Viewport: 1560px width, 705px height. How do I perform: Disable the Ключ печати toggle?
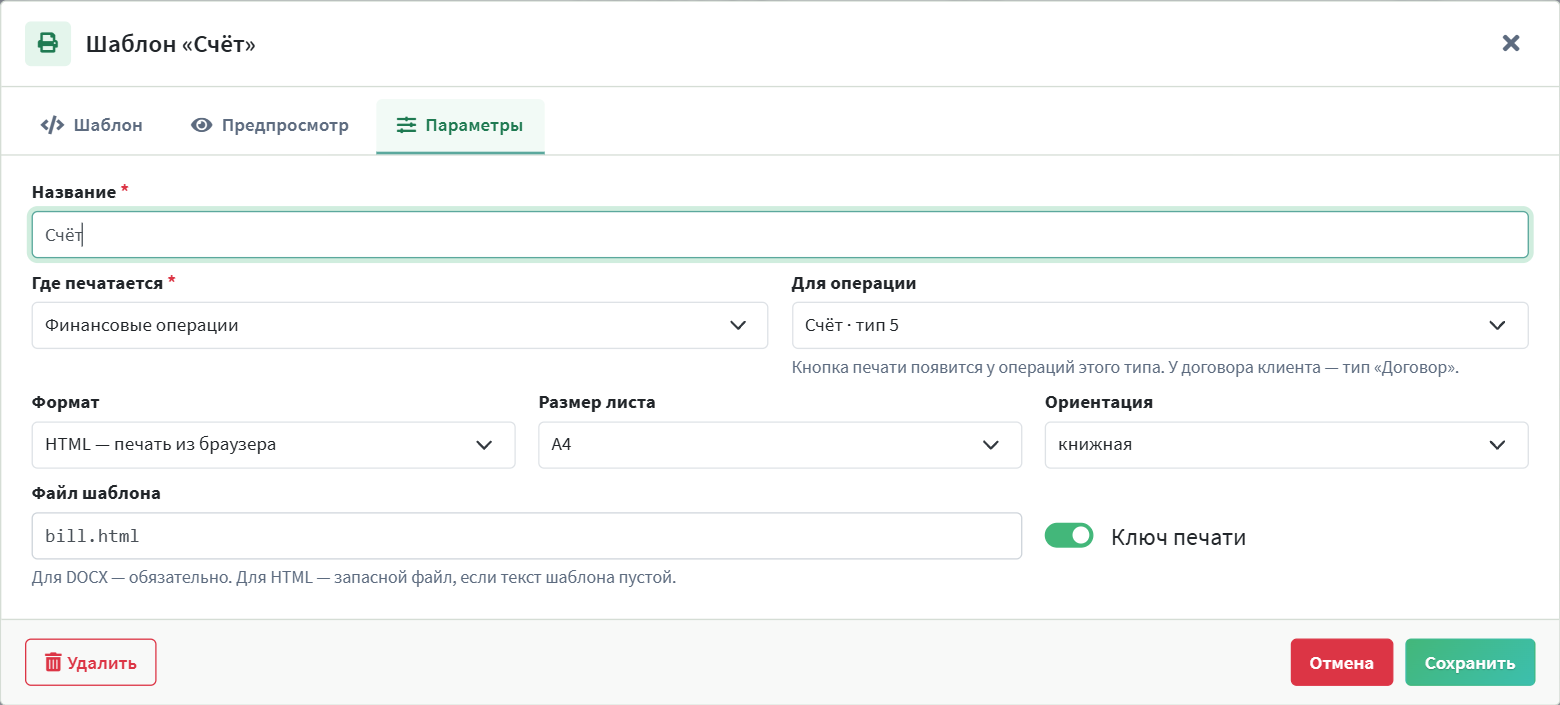pos(1069,536)
